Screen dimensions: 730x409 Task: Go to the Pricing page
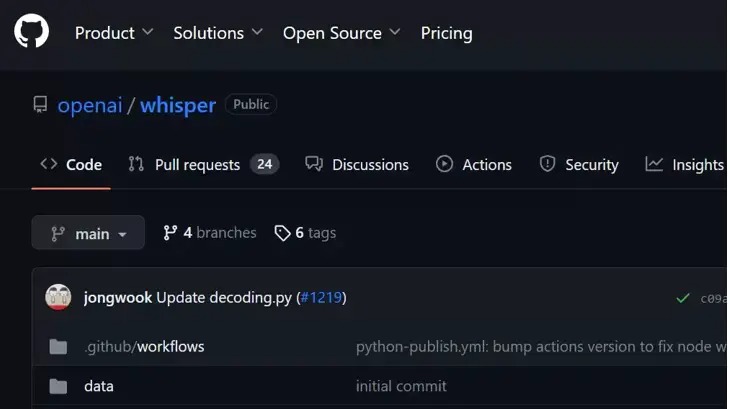[446, 33]
